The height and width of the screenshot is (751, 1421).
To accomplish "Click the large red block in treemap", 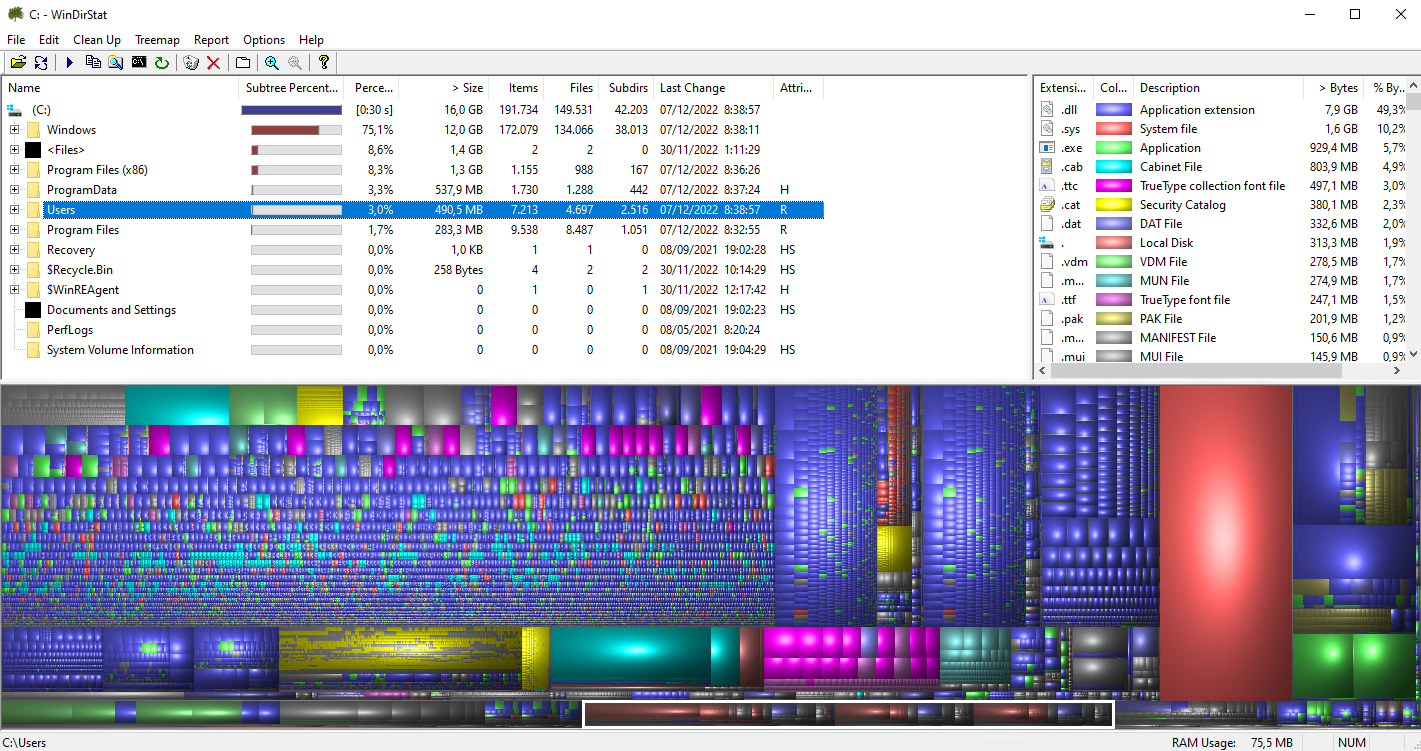I will point(1225,543).
